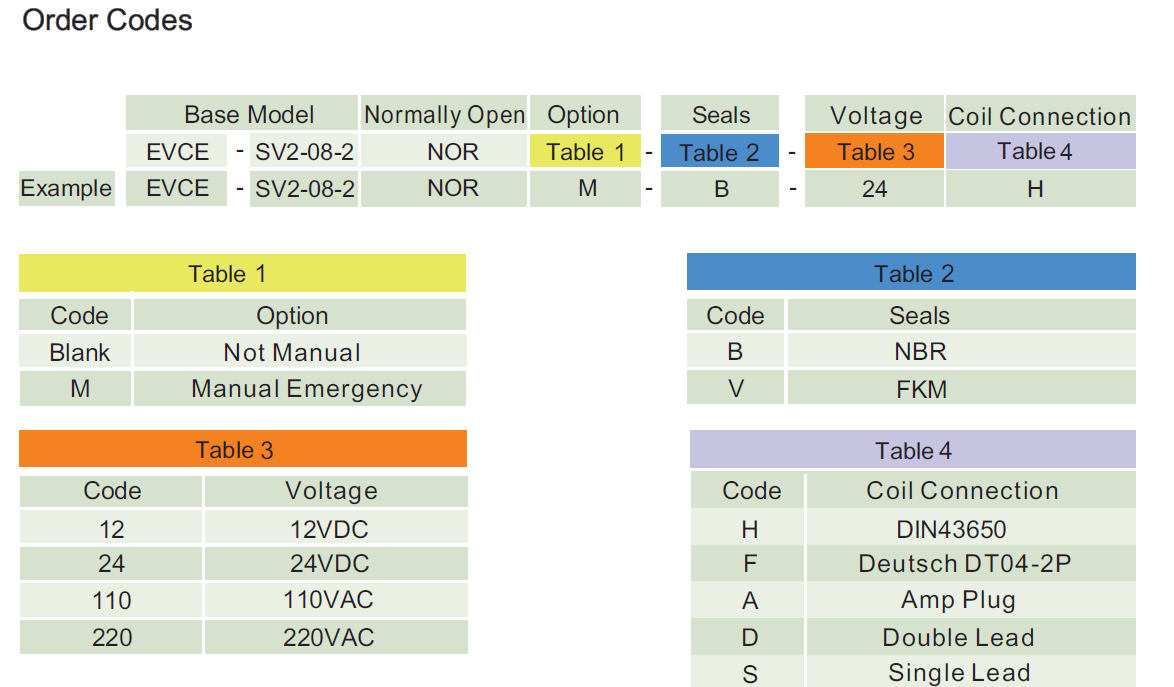Click the yellow "Table 1" cell in the order code row
Image resolution: width=1174 pixels, height=687 pixels.
pos(586,152)
